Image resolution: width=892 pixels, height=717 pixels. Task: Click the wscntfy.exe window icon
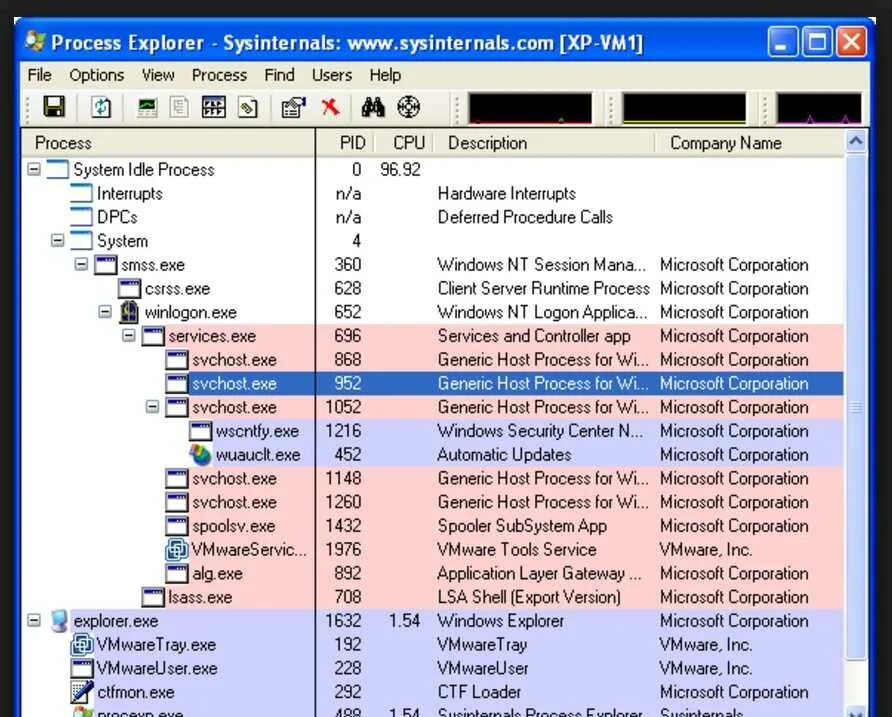point(200,431)
